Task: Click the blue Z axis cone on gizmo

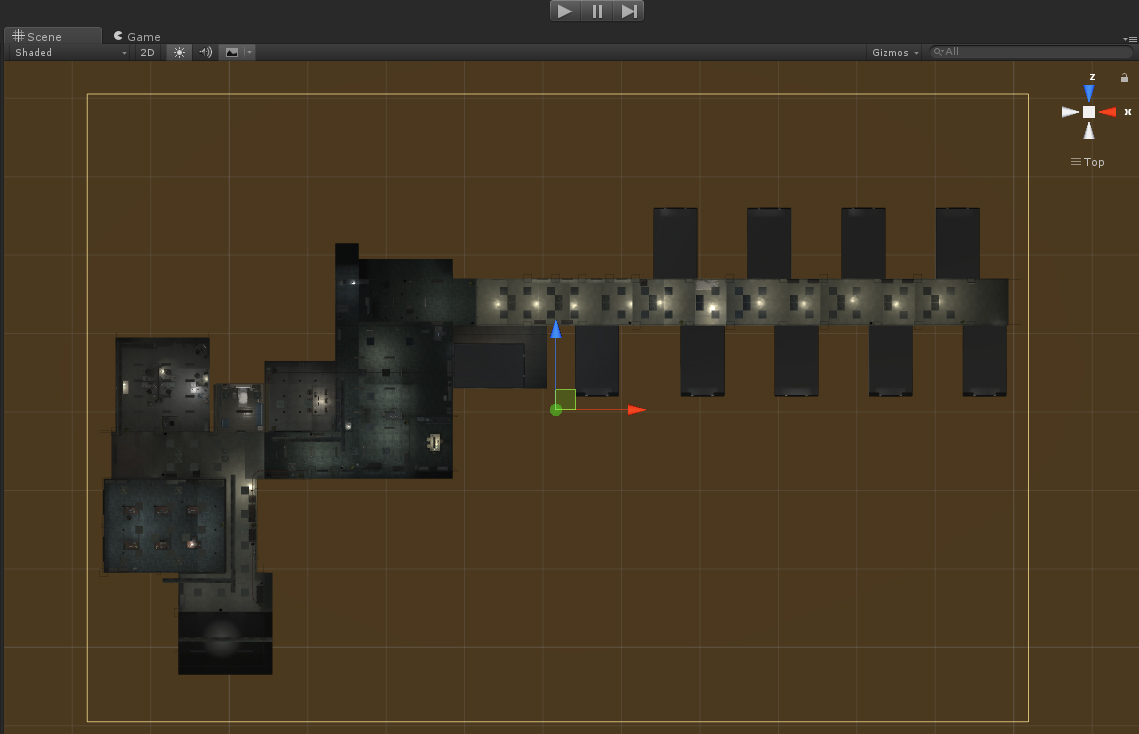Action: [1089, 92]
